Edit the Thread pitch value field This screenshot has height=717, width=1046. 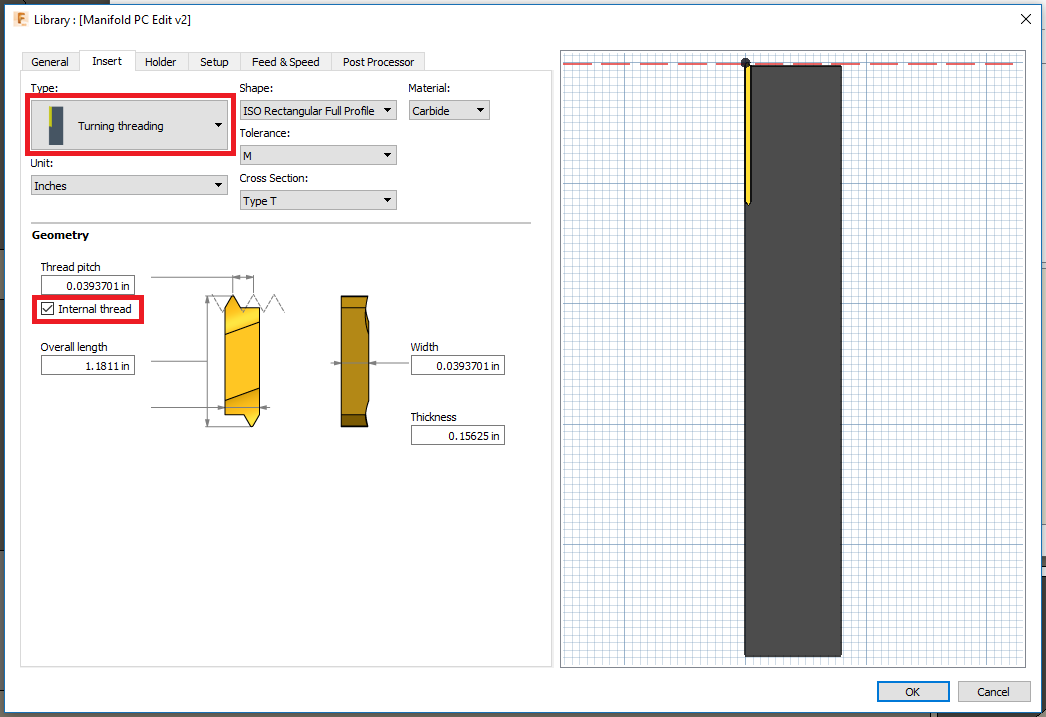pos(87,285)
